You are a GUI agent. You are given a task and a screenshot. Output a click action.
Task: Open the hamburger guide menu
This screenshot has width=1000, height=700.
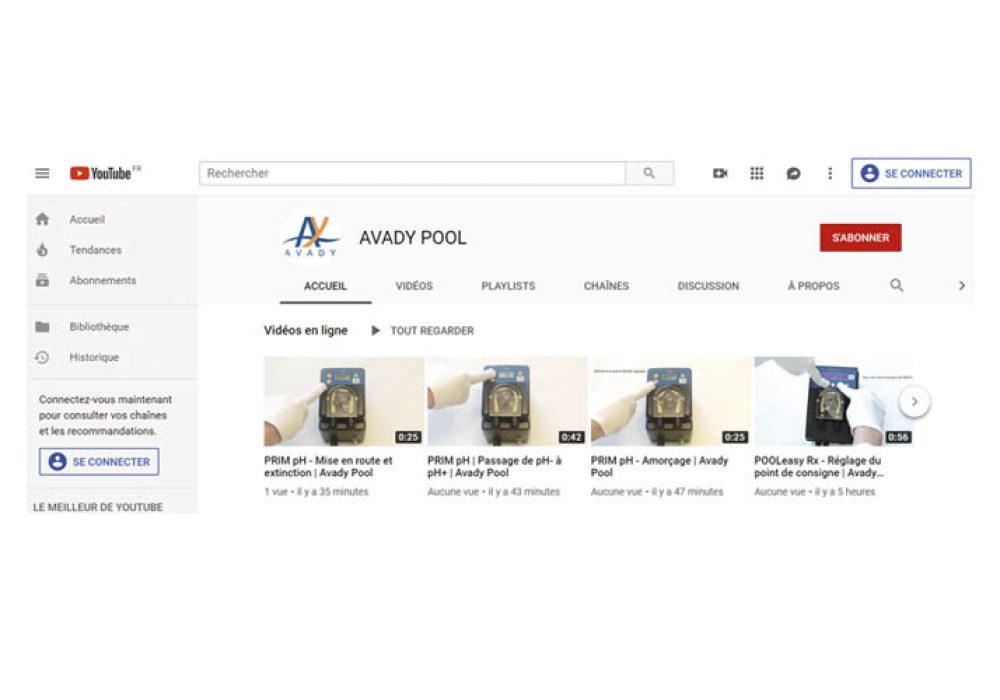[x=42, y=173]
